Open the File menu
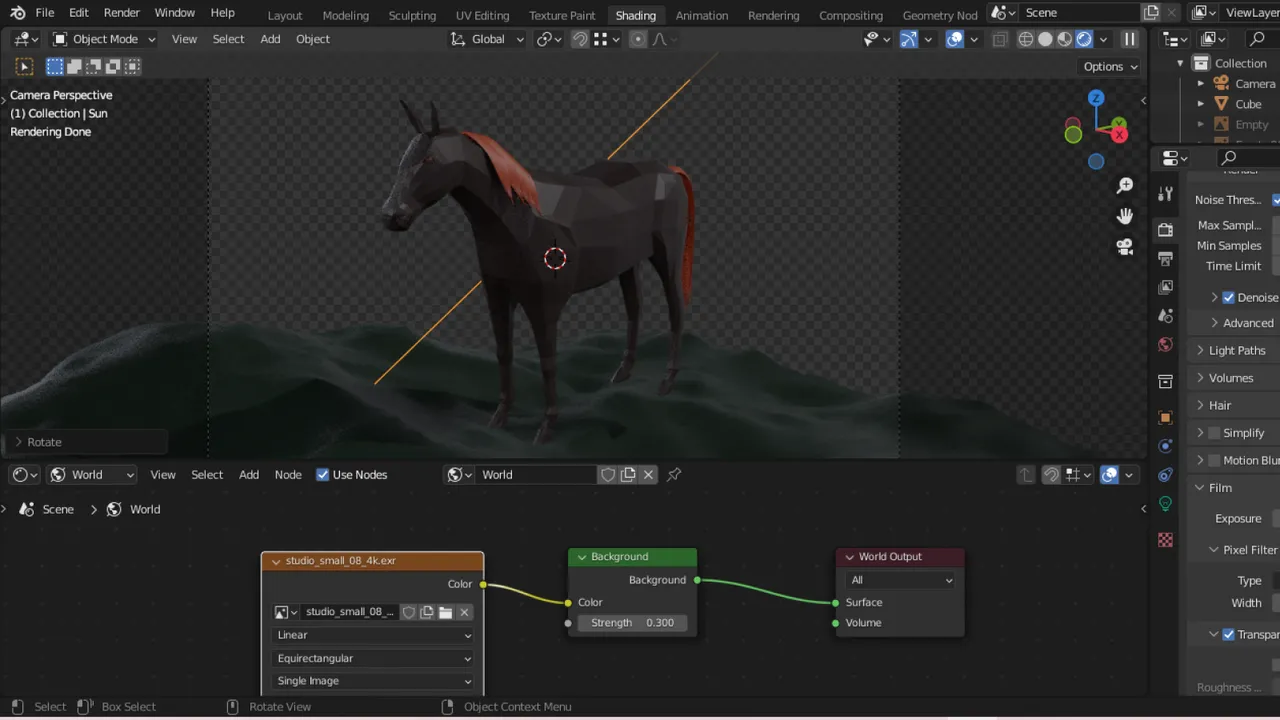The image size is (1280, 720). (45, 13)
